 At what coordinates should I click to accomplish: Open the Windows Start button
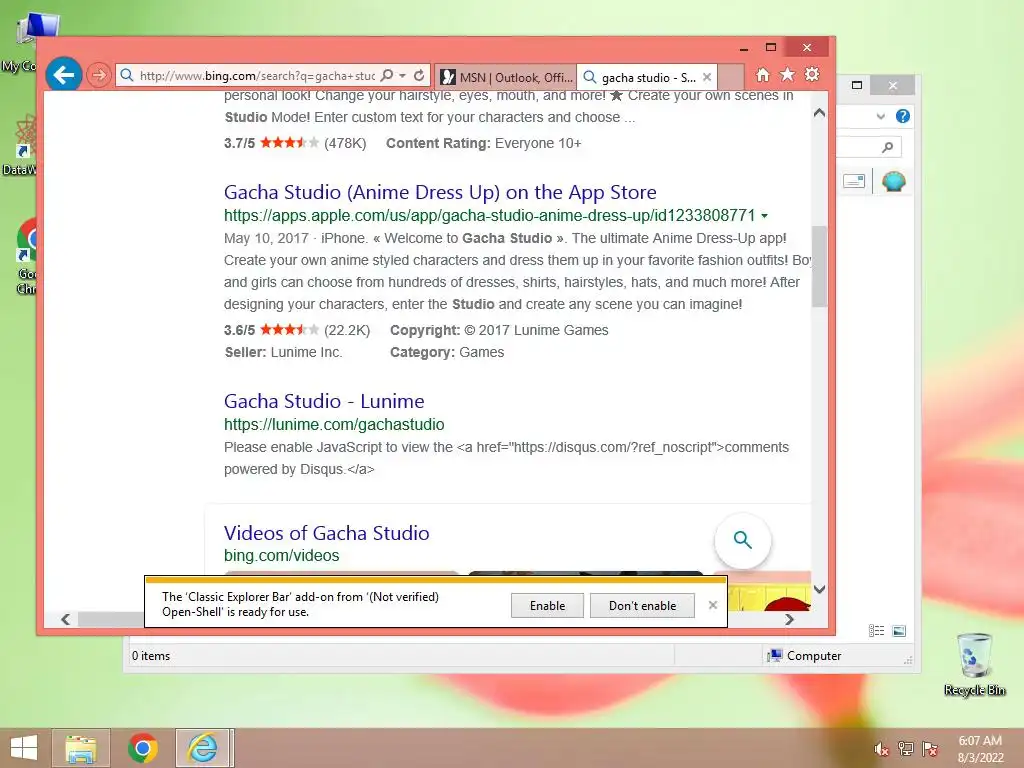click(24, 748)
